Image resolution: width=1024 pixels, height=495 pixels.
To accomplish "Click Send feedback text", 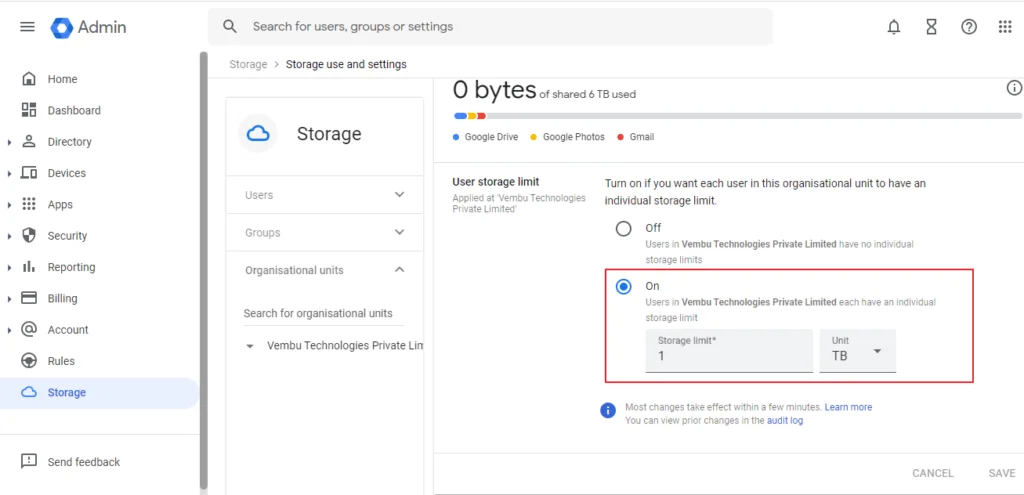I will coord(84,462).
